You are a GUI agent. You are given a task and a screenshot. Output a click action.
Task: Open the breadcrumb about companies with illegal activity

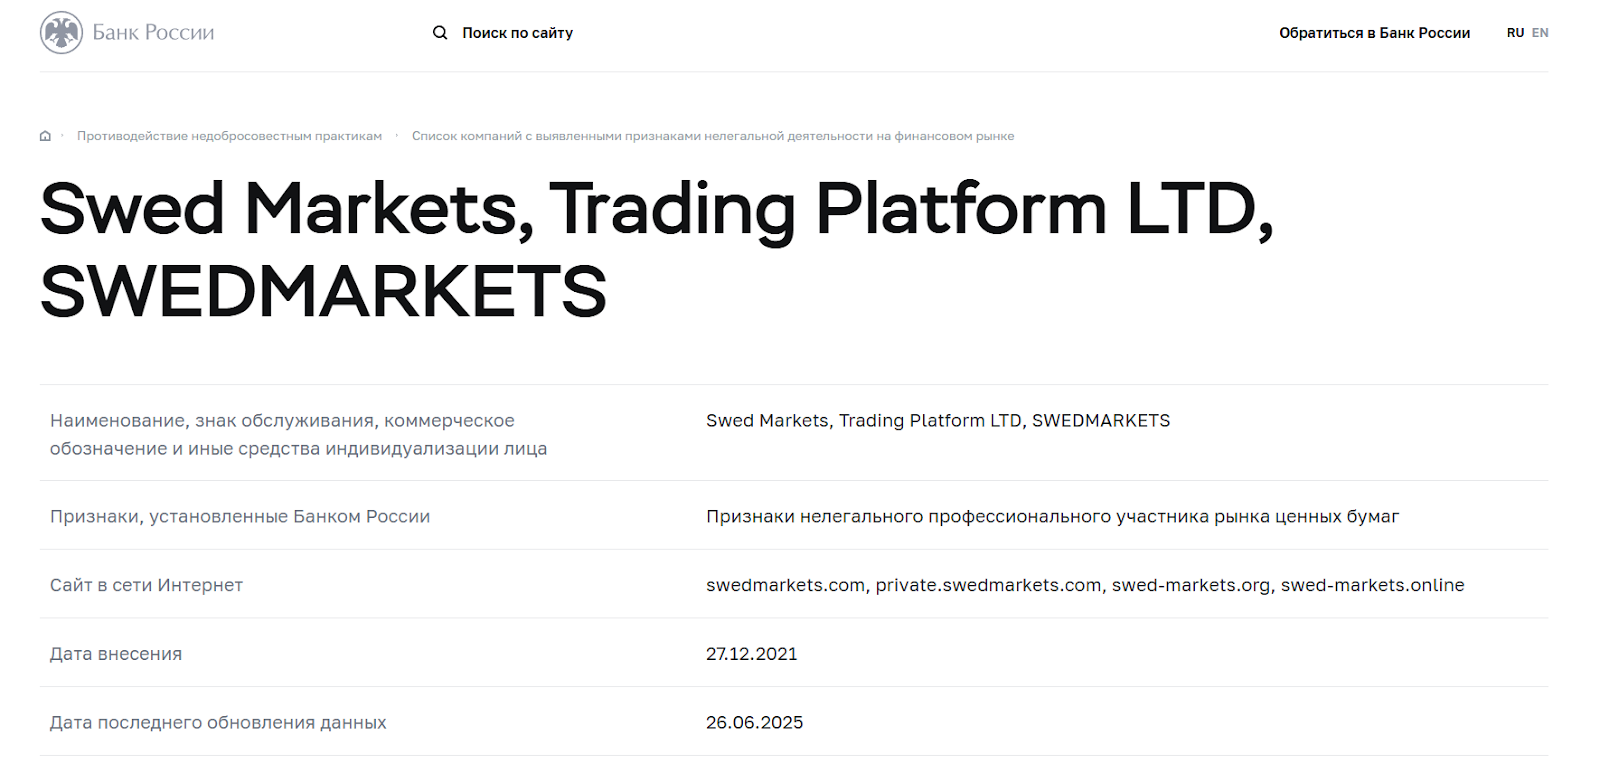coord(713,135)
